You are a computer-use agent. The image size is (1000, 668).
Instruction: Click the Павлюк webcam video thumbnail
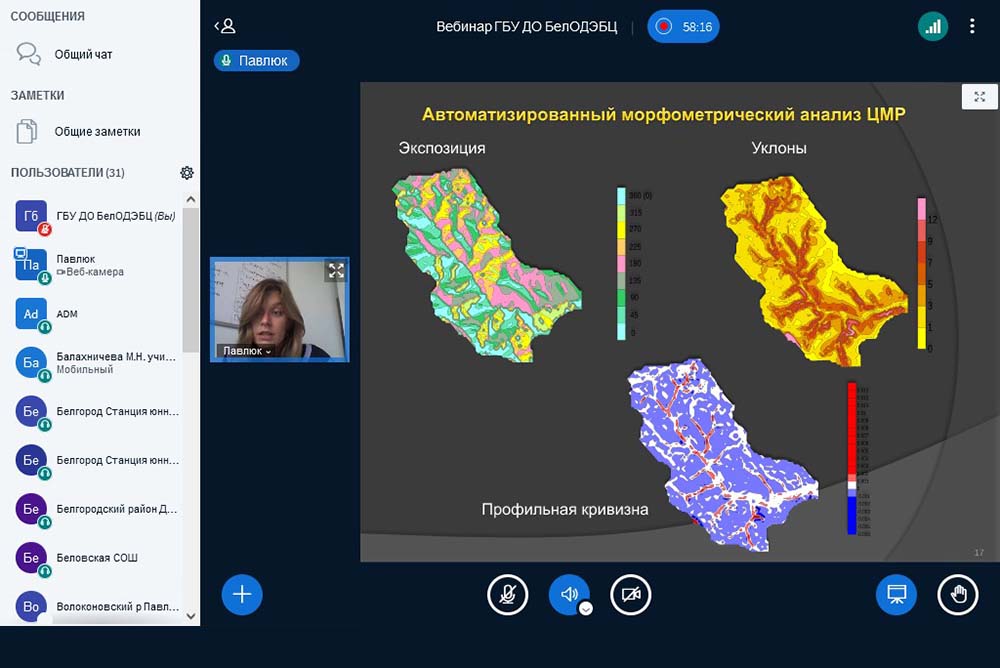pyautogui.click(x=279, y=309)
